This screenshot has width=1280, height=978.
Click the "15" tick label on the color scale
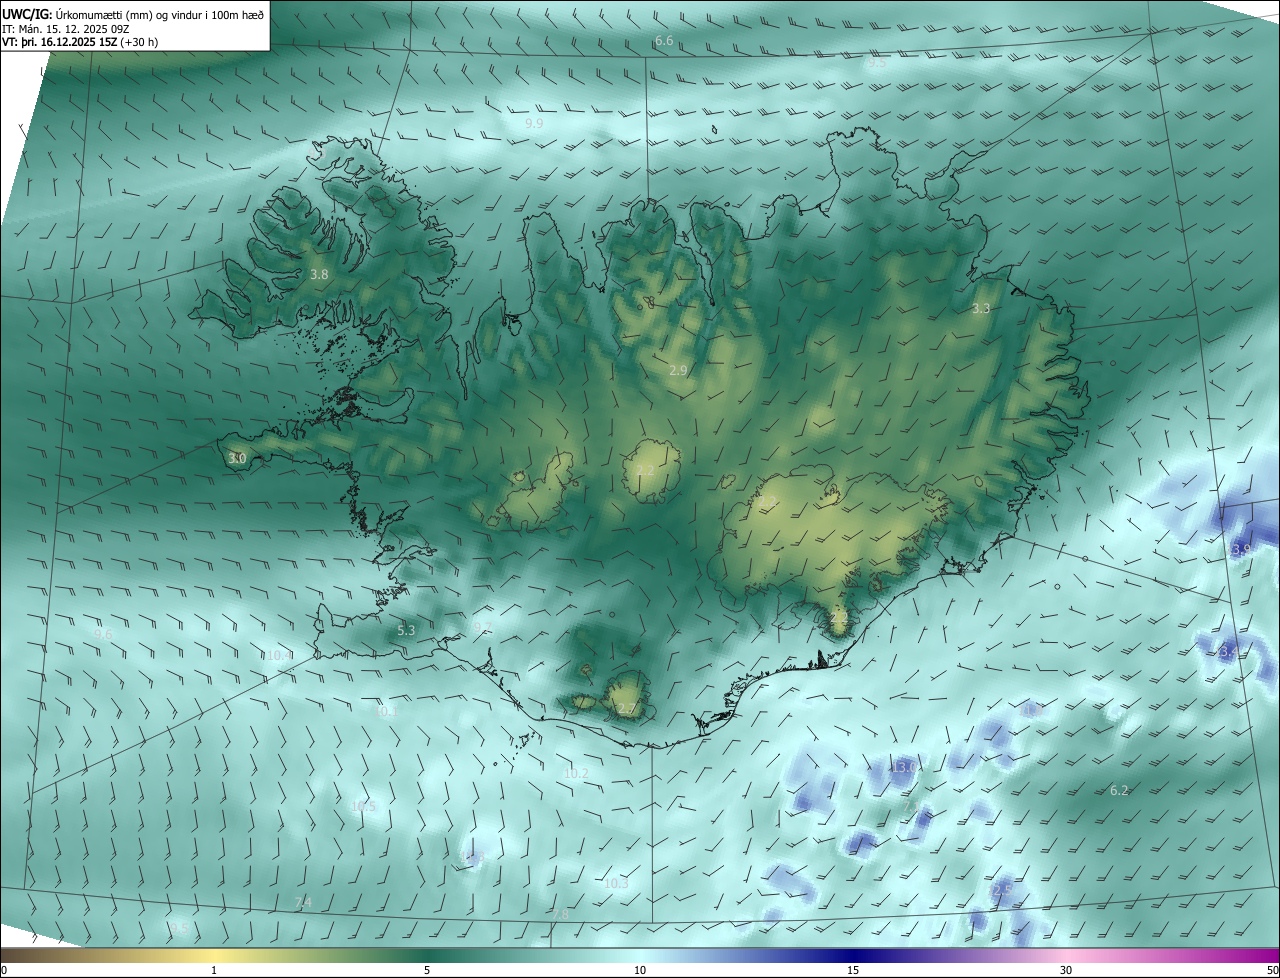[853, 971]
